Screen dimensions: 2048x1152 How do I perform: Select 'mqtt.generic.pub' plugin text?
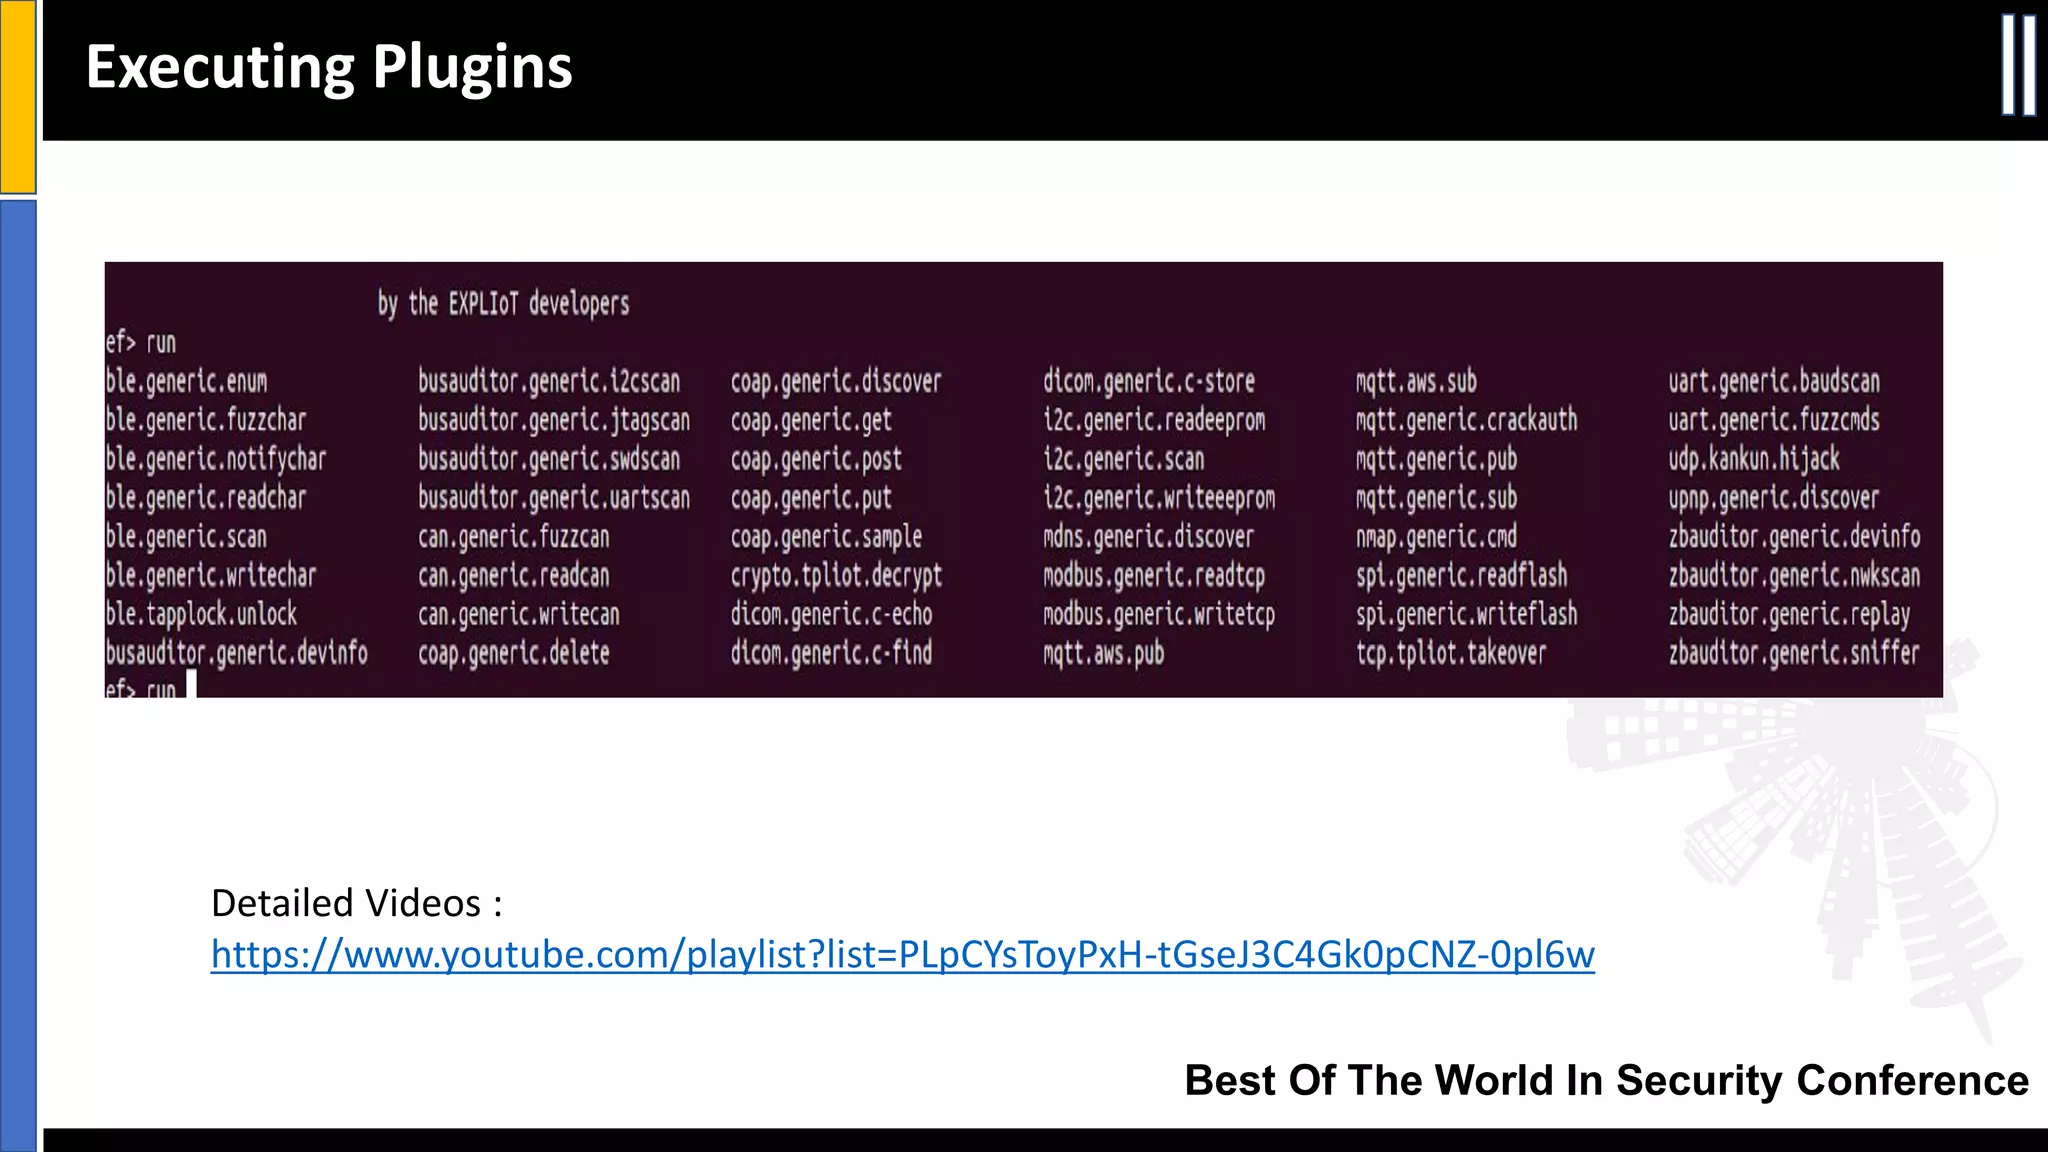point(1436,459)
